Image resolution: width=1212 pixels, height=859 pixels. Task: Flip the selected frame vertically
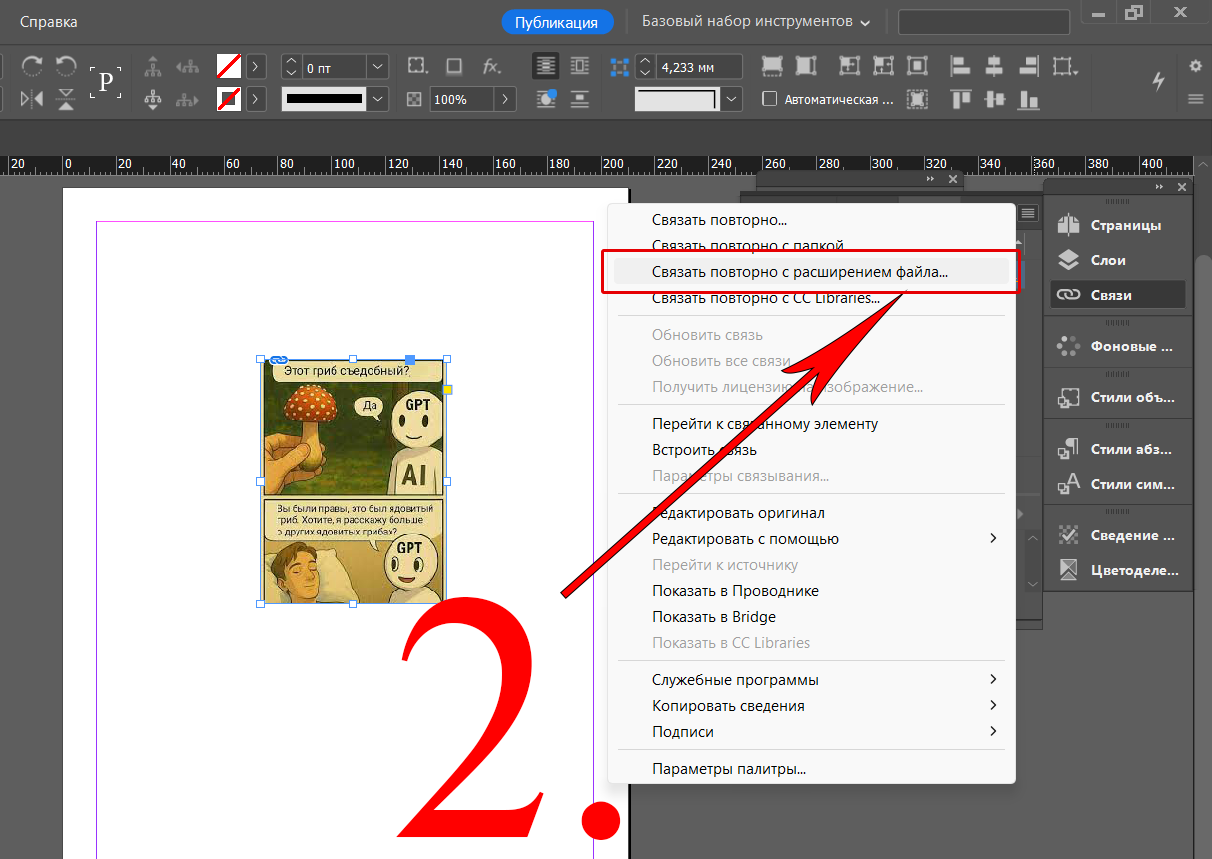pyautogui.click(x=66, y=99)
